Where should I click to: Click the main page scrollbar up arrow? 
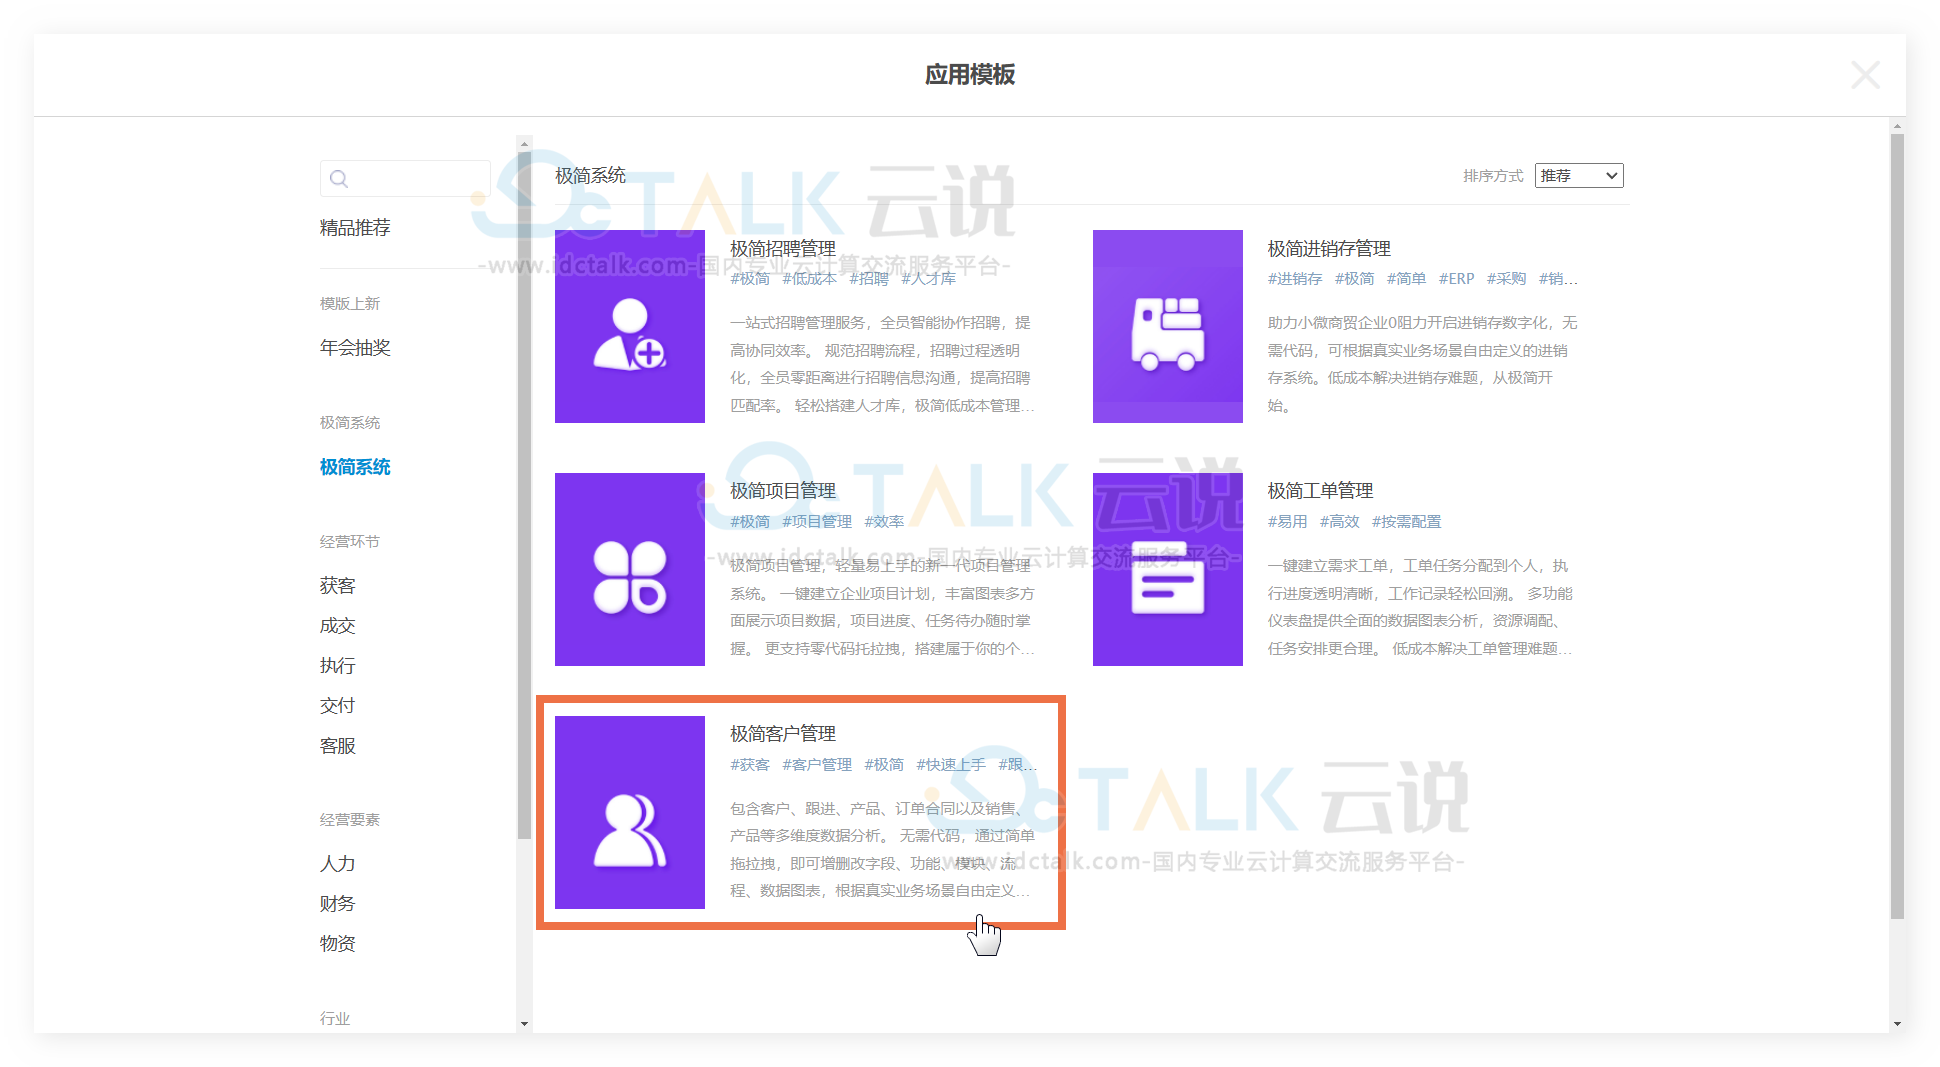[x=1897, y=126]
